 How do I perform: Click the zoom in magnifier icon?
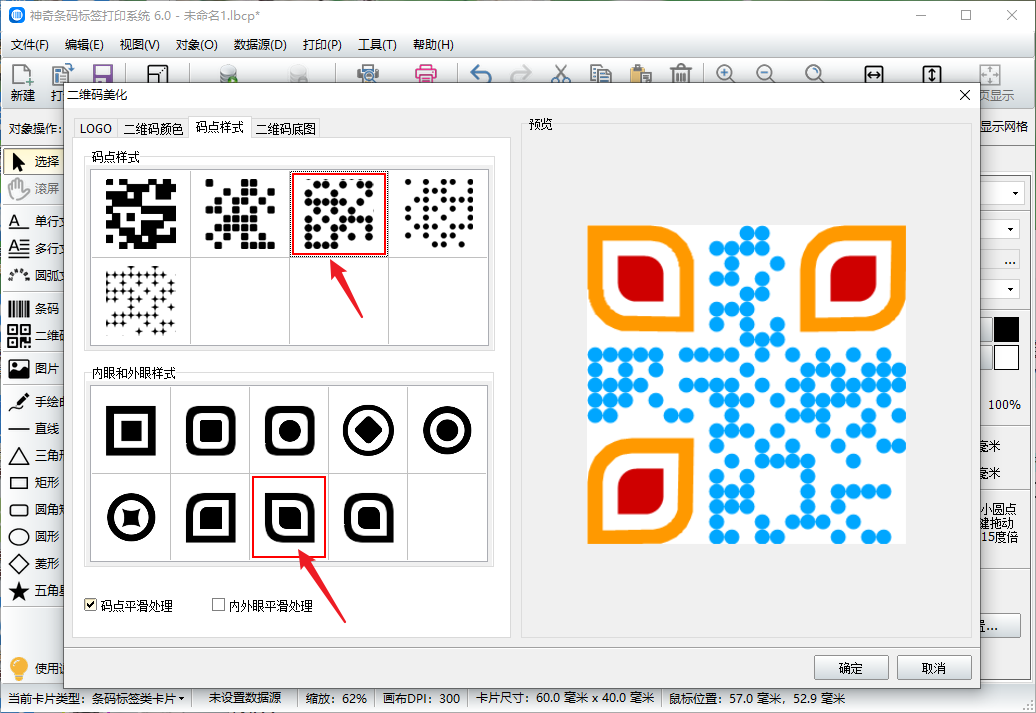click(725, 73)
